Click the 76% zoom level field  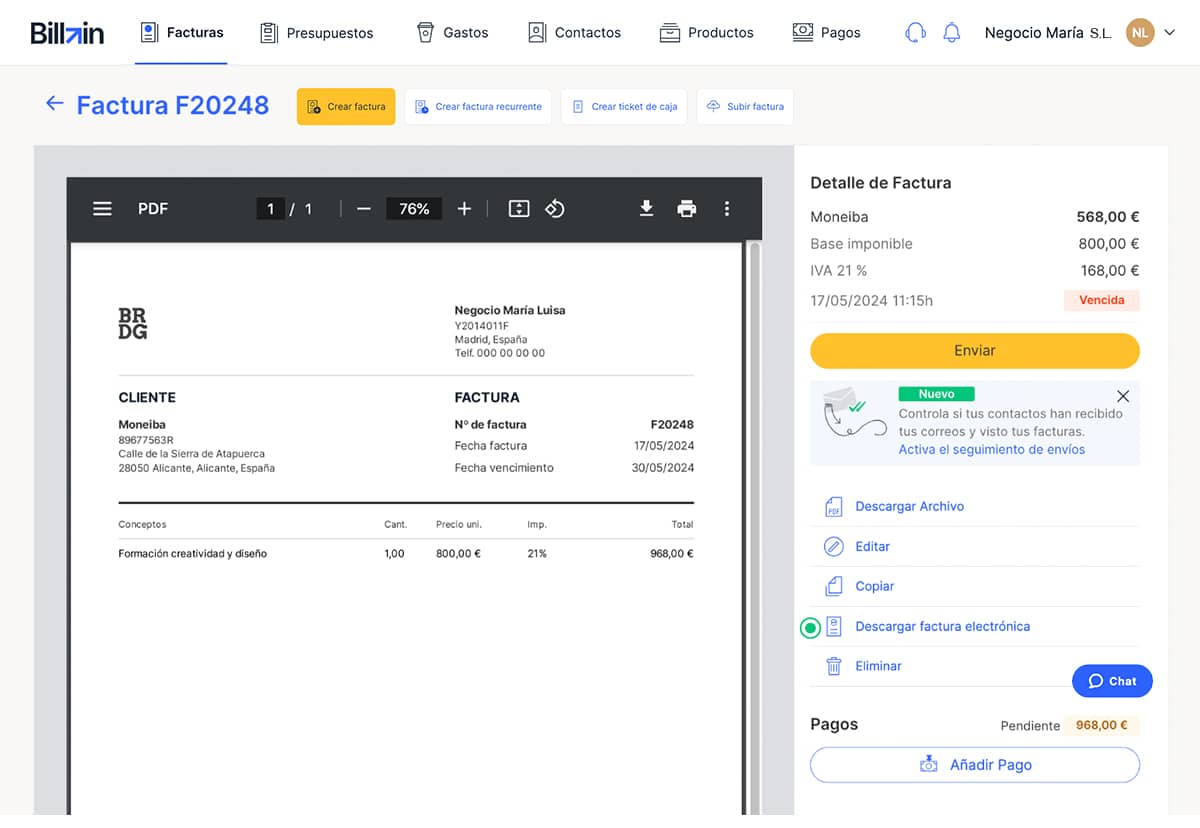[414, 209]
